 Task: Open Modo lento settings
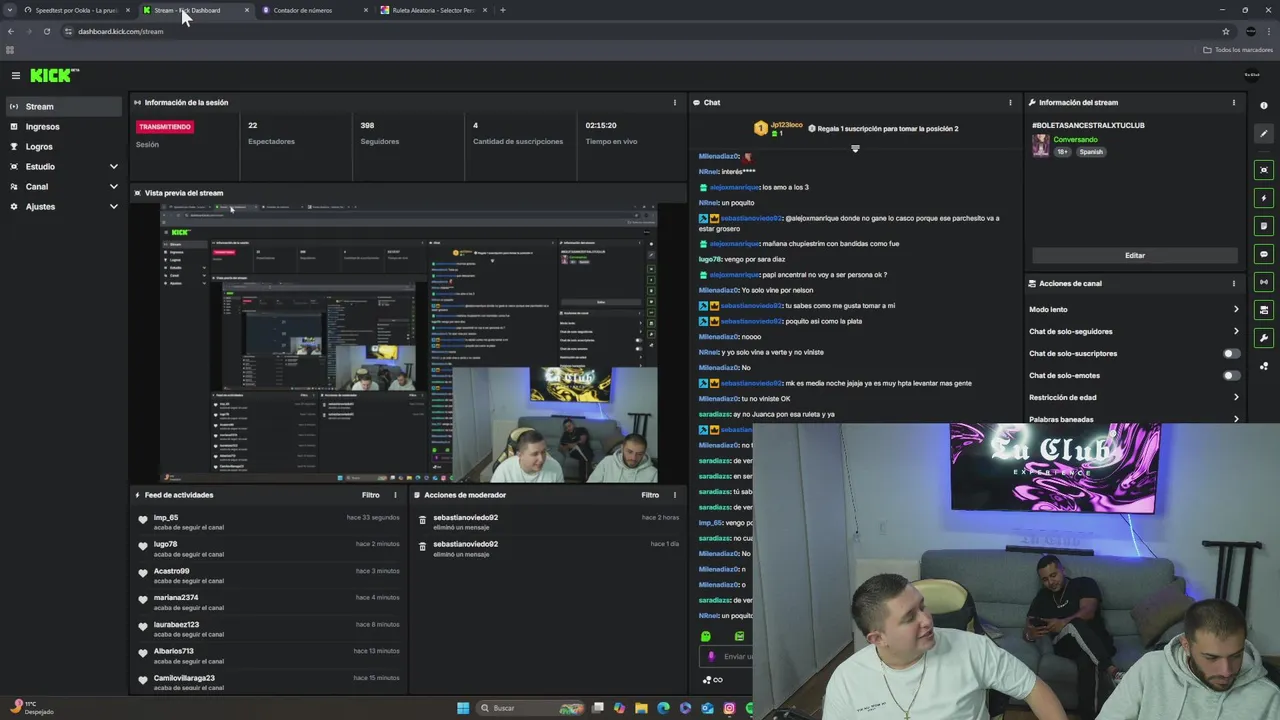click(1134, 309)
